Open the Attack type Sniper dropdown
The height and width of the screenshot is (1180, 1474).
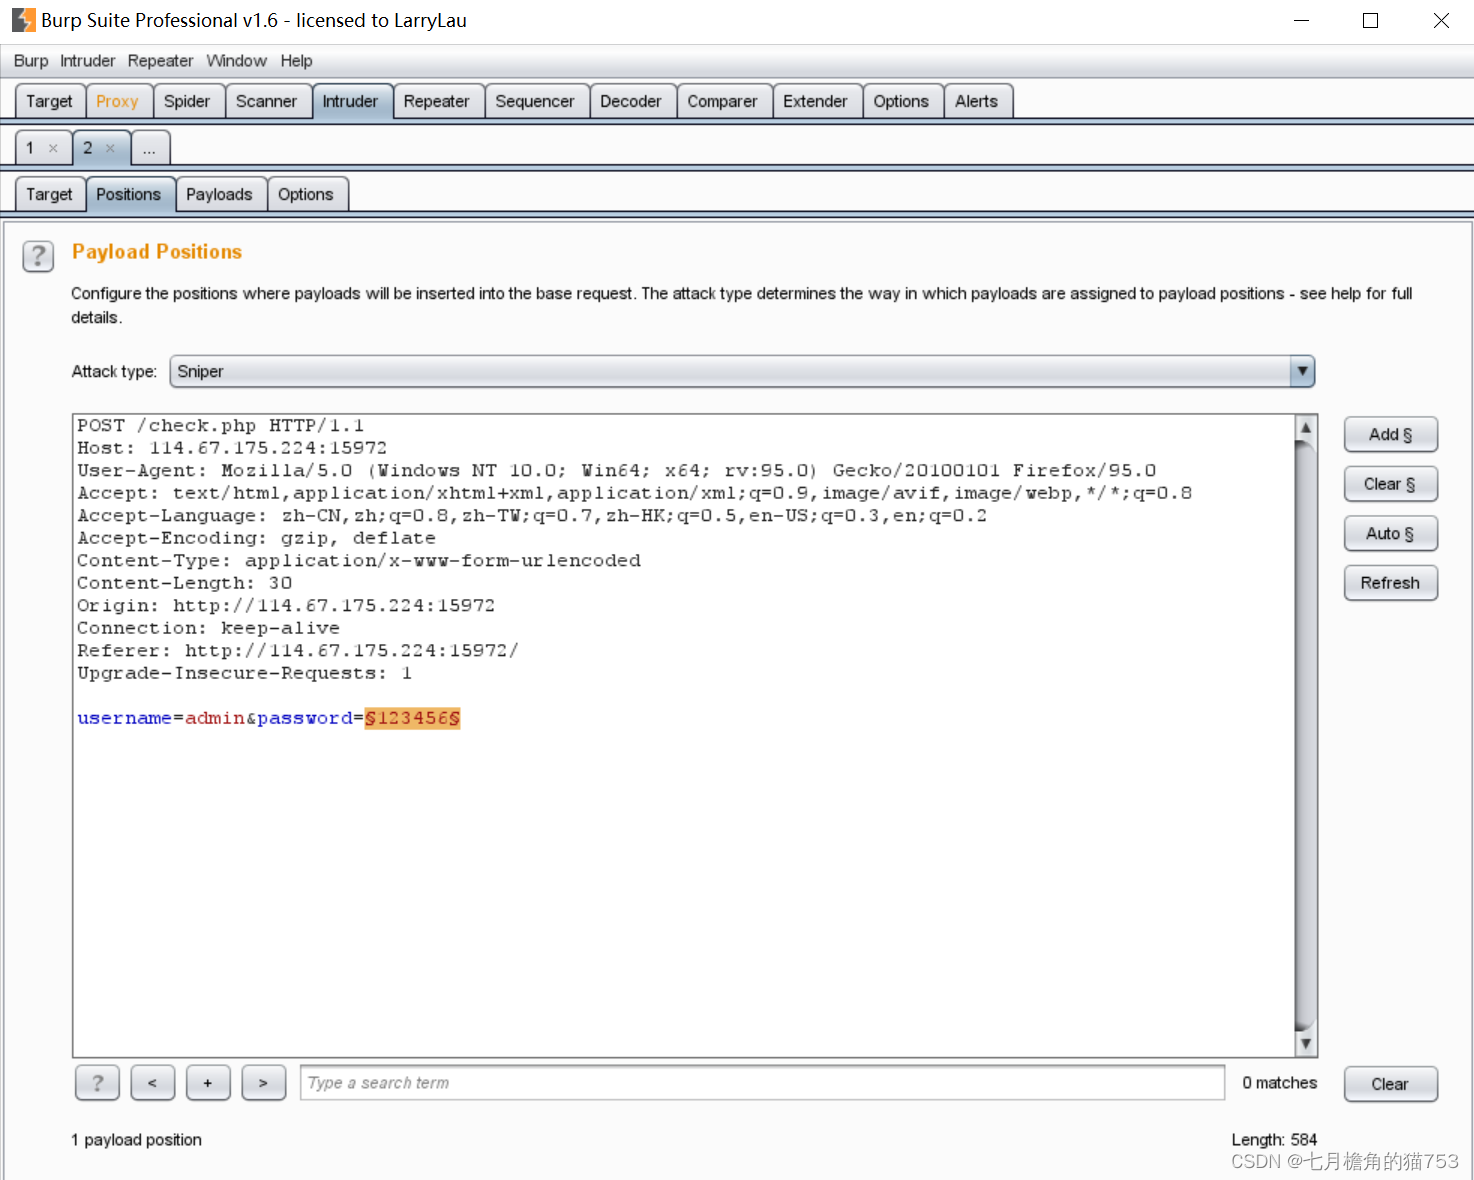point(742,371)
